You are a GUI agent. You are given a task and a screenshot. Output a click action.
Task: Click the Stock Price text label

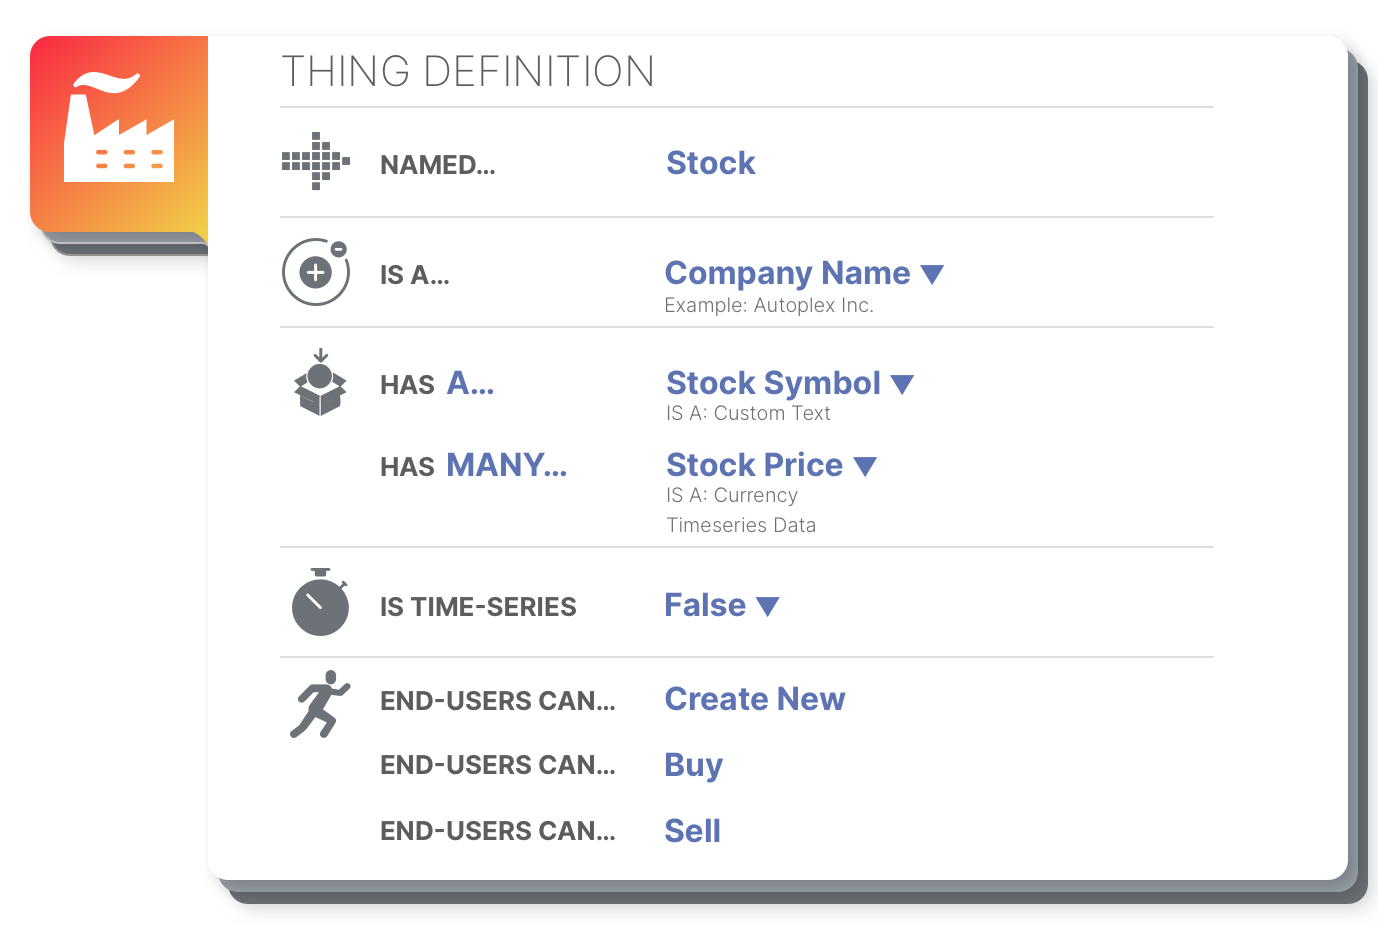(x=755, y=465)
